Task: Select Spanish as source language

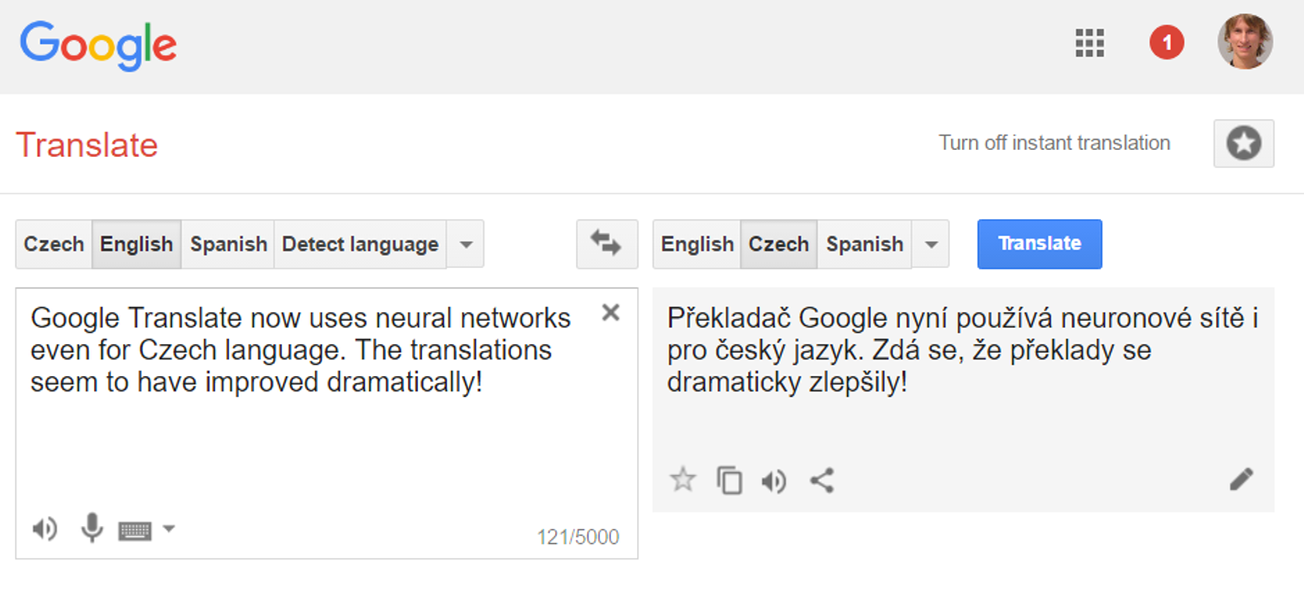Action: pyautogui.click(x=229, y=244)
